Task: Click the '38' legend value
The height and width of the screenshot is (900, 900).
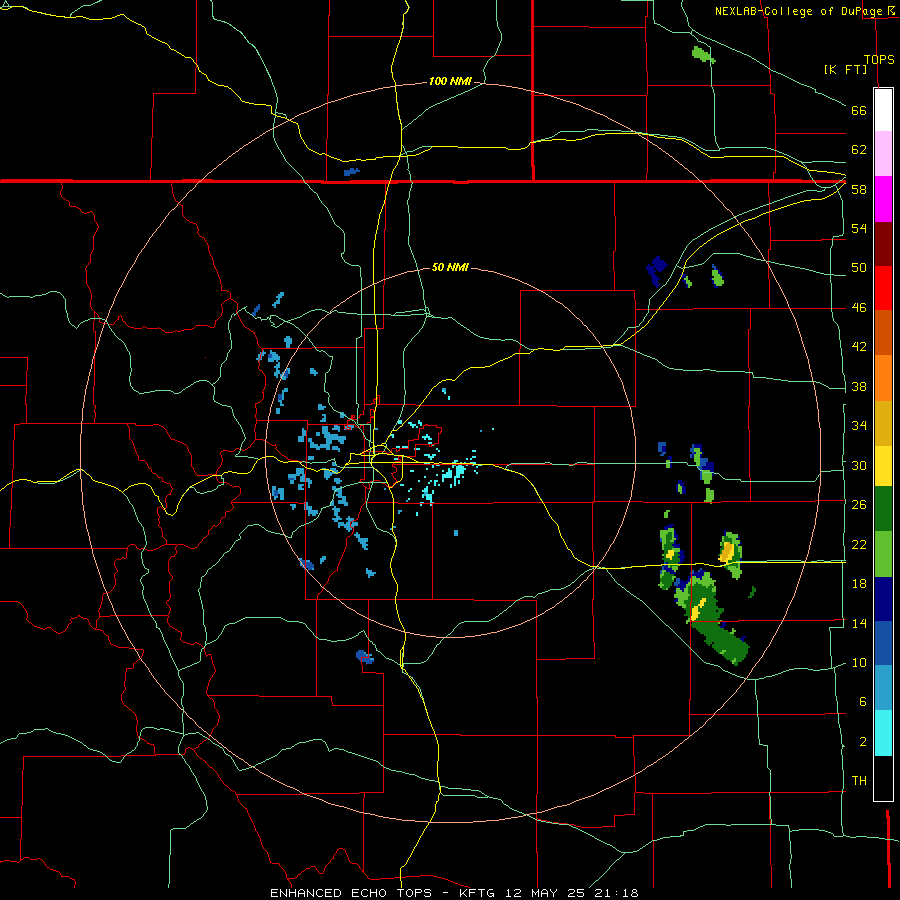Action: pos(859,386)
